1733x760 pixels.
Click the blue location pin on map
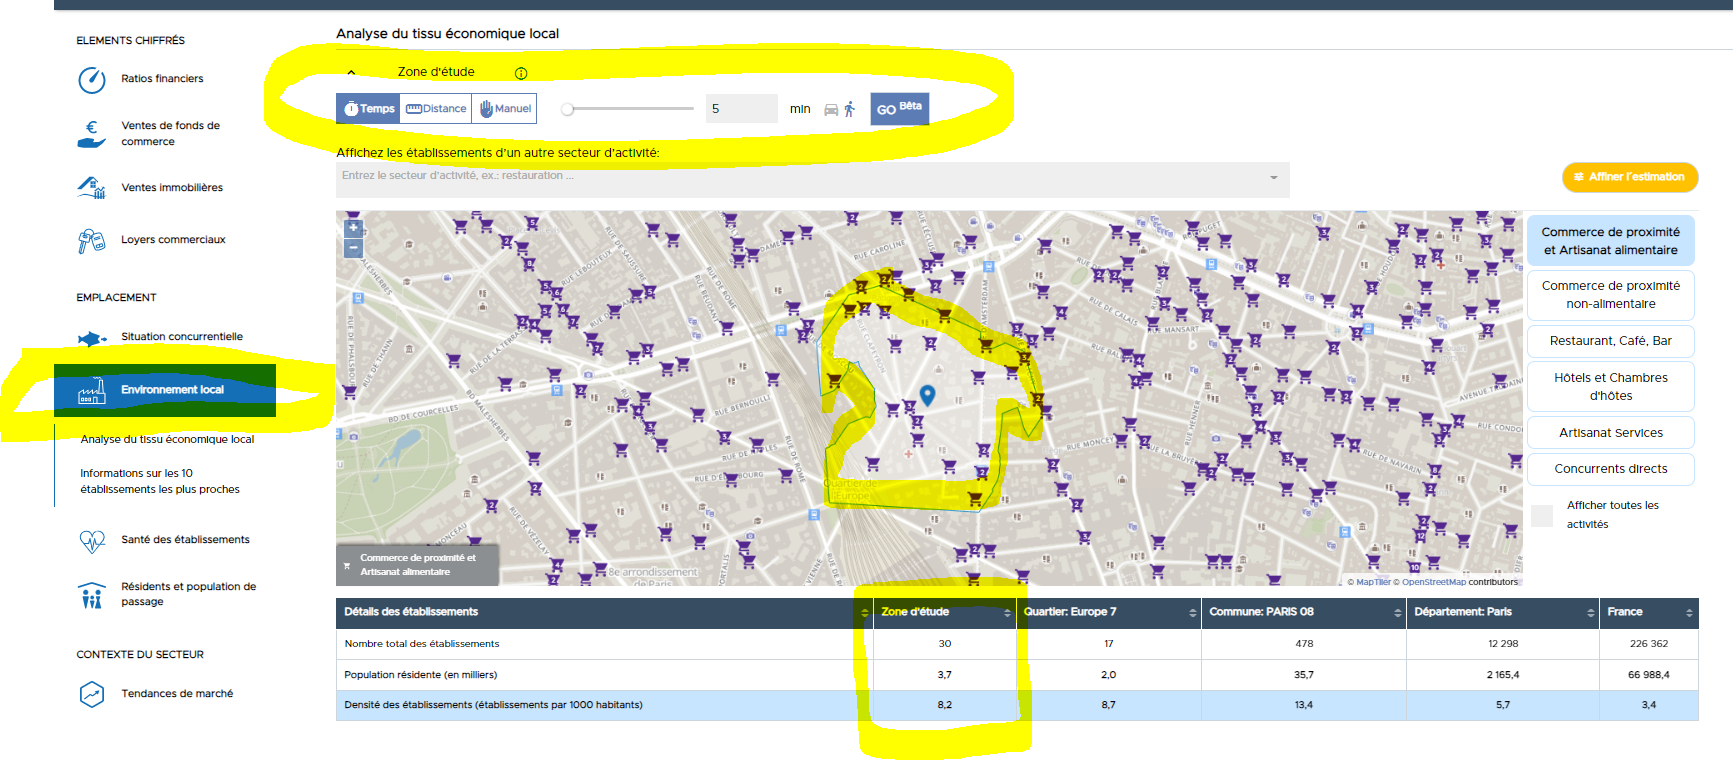coord(927,396)
